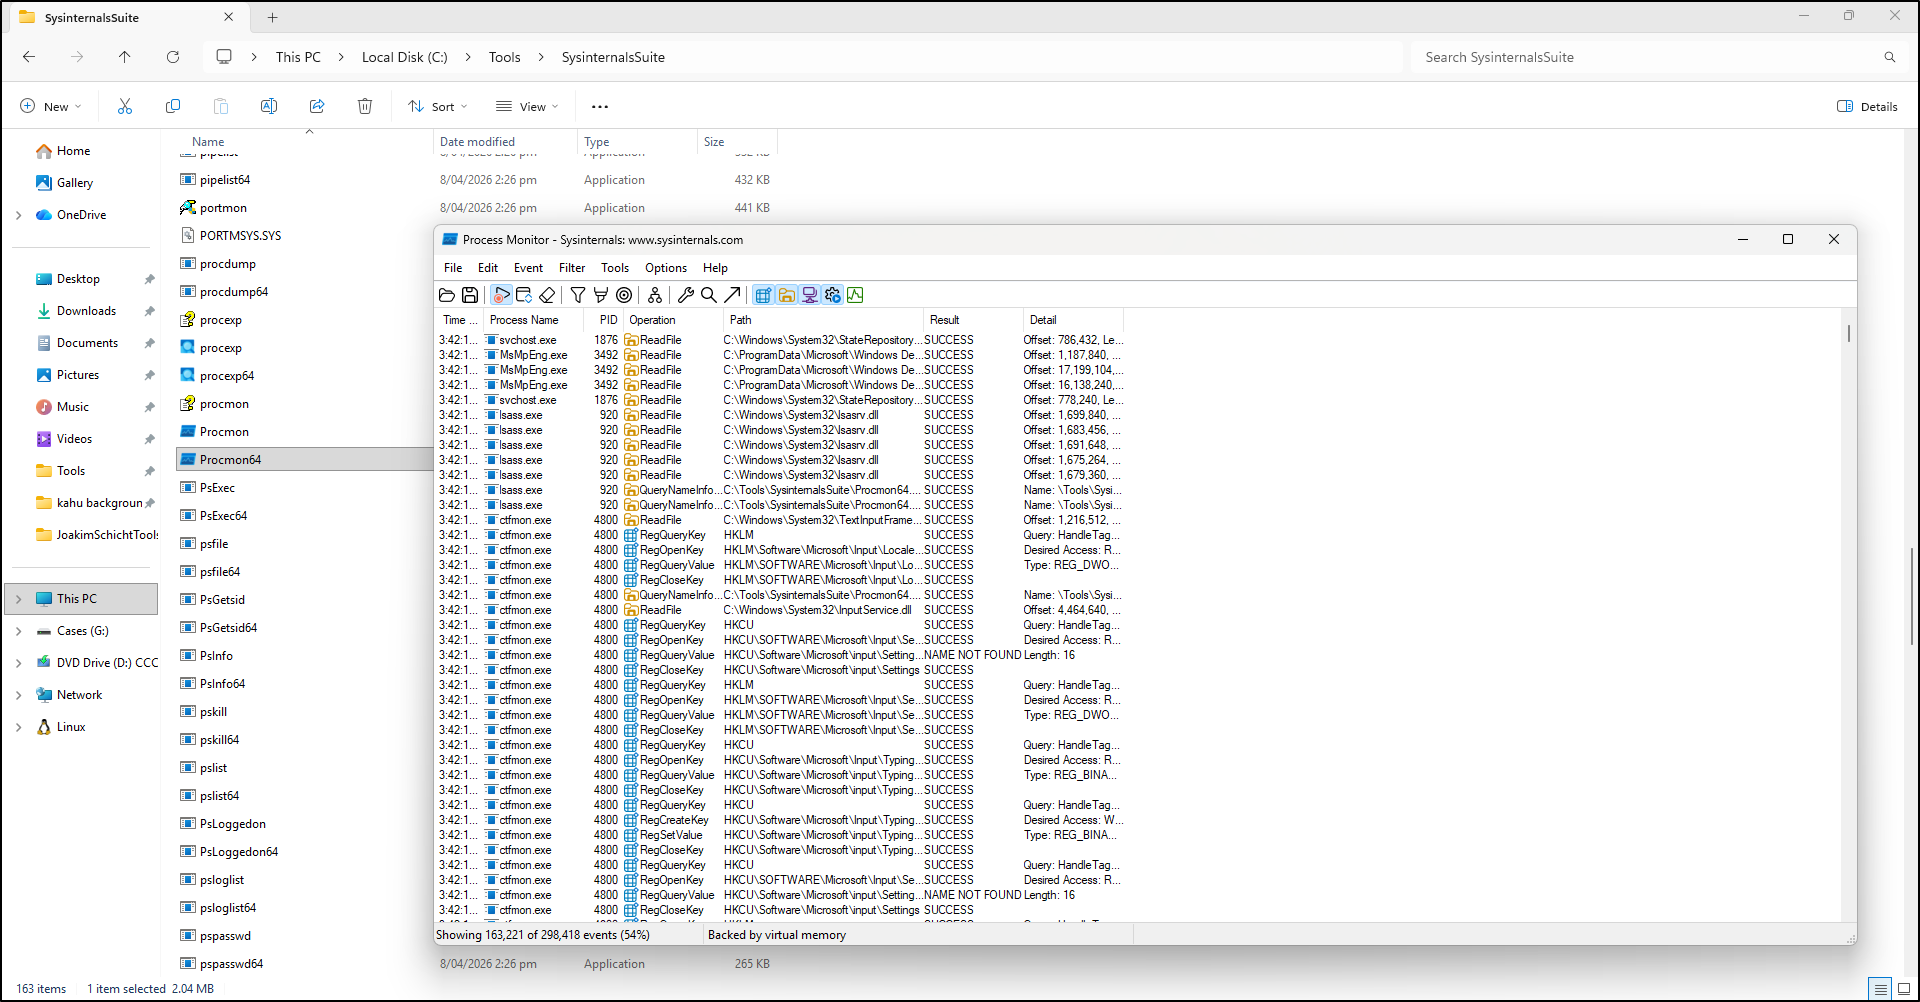This screenshot has width=1920, height=1002.
Task: Switch Explorer to large icons view
Action: pyautogui.click(x=1904, y=989)
